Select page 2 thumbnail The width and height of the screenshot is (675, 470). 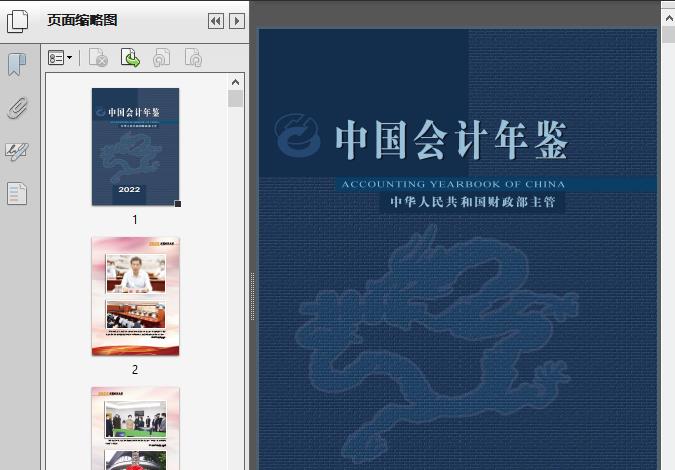point(136,296)
